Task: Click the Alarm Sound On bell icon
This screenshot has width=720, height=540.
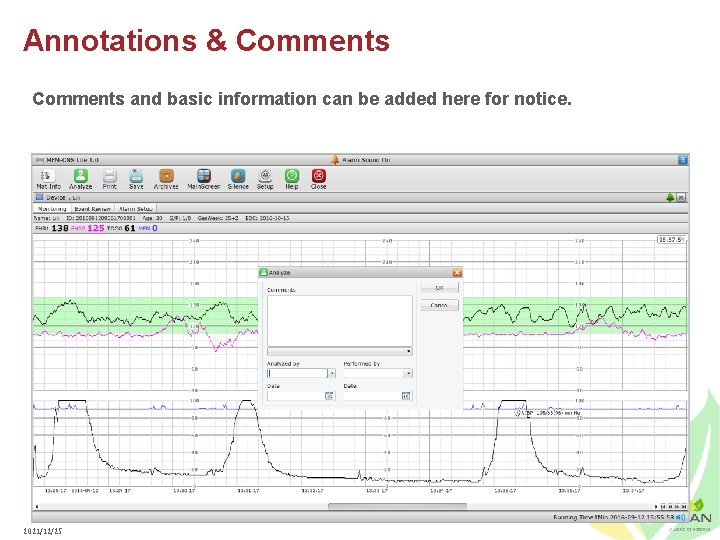Action: click(x=335, y=160)
